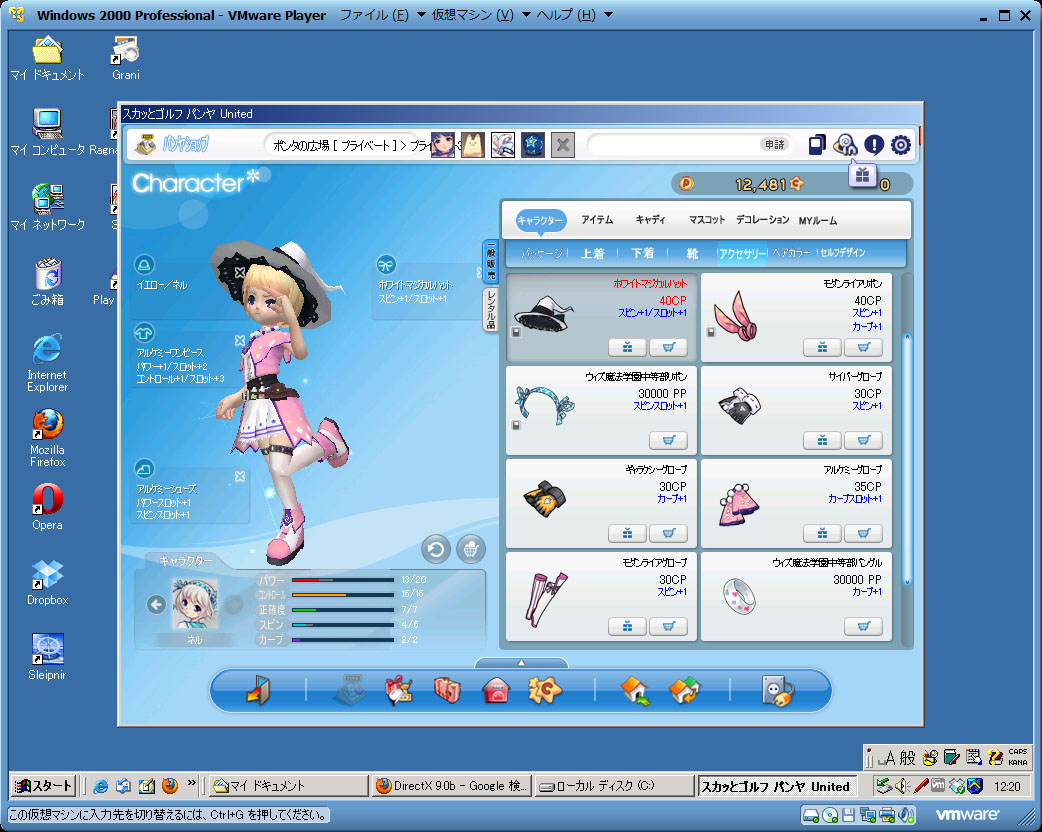Screen dimensions: 1042x832
Task: Click the orange gear star icon in dock
Action: click(544, 690)
